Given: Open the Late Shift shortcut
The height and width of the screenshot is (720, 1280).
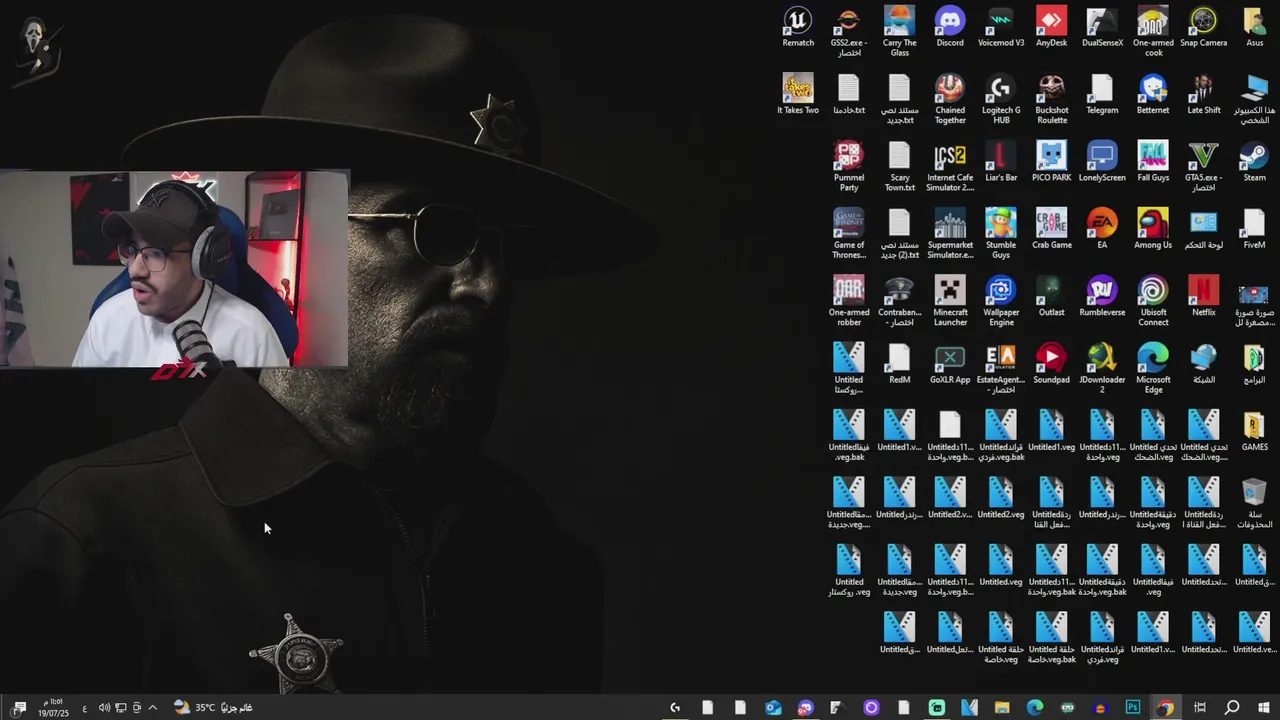Looking at the screenshot, I should tap(1203, 94).
